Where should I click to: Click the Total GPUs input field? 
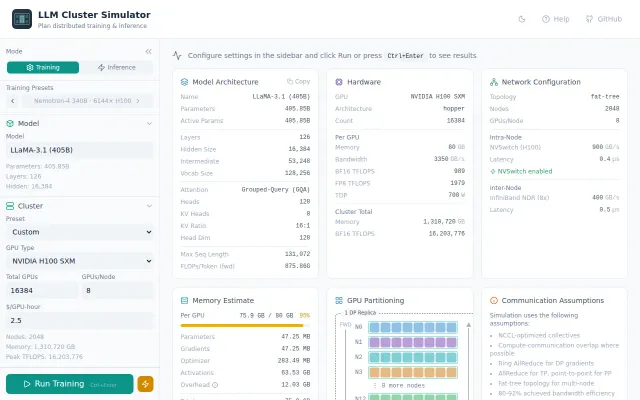tap(42, 291)
